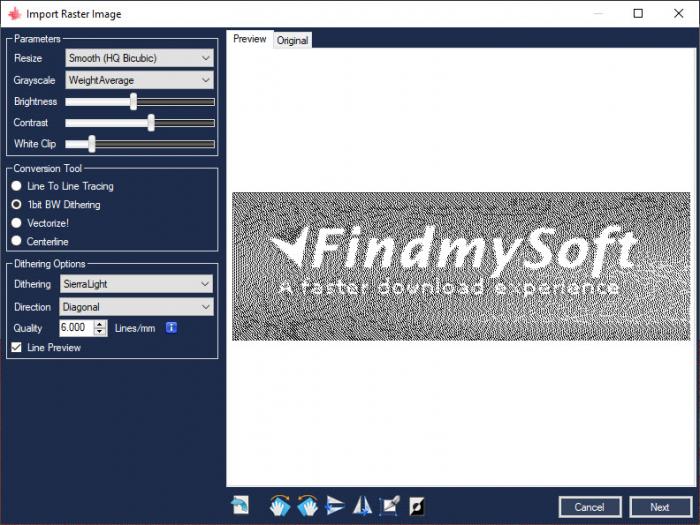This screenshot has height=525, width=700.
Task: Rotate image clockwise with the hand icon
Action: point(280,506)
